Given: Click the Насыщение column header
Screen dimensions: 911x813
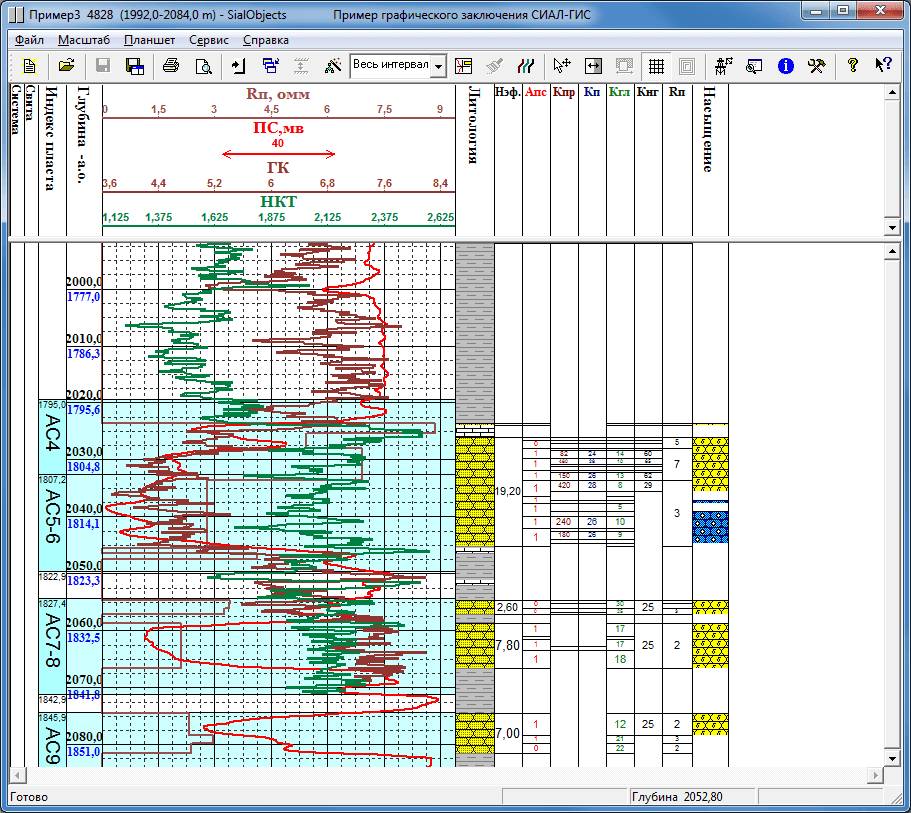Looking at the screenshot, I should pyautogui.click(x=708, y=130).
